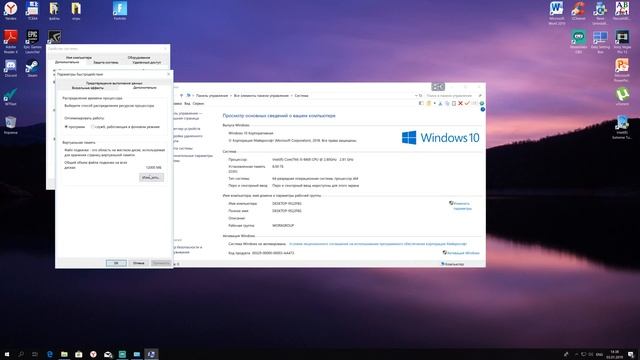Open the Microsoft PowerPoint desktop shortcut
This screenshot has width=640, height=360.
pos(622,70)
